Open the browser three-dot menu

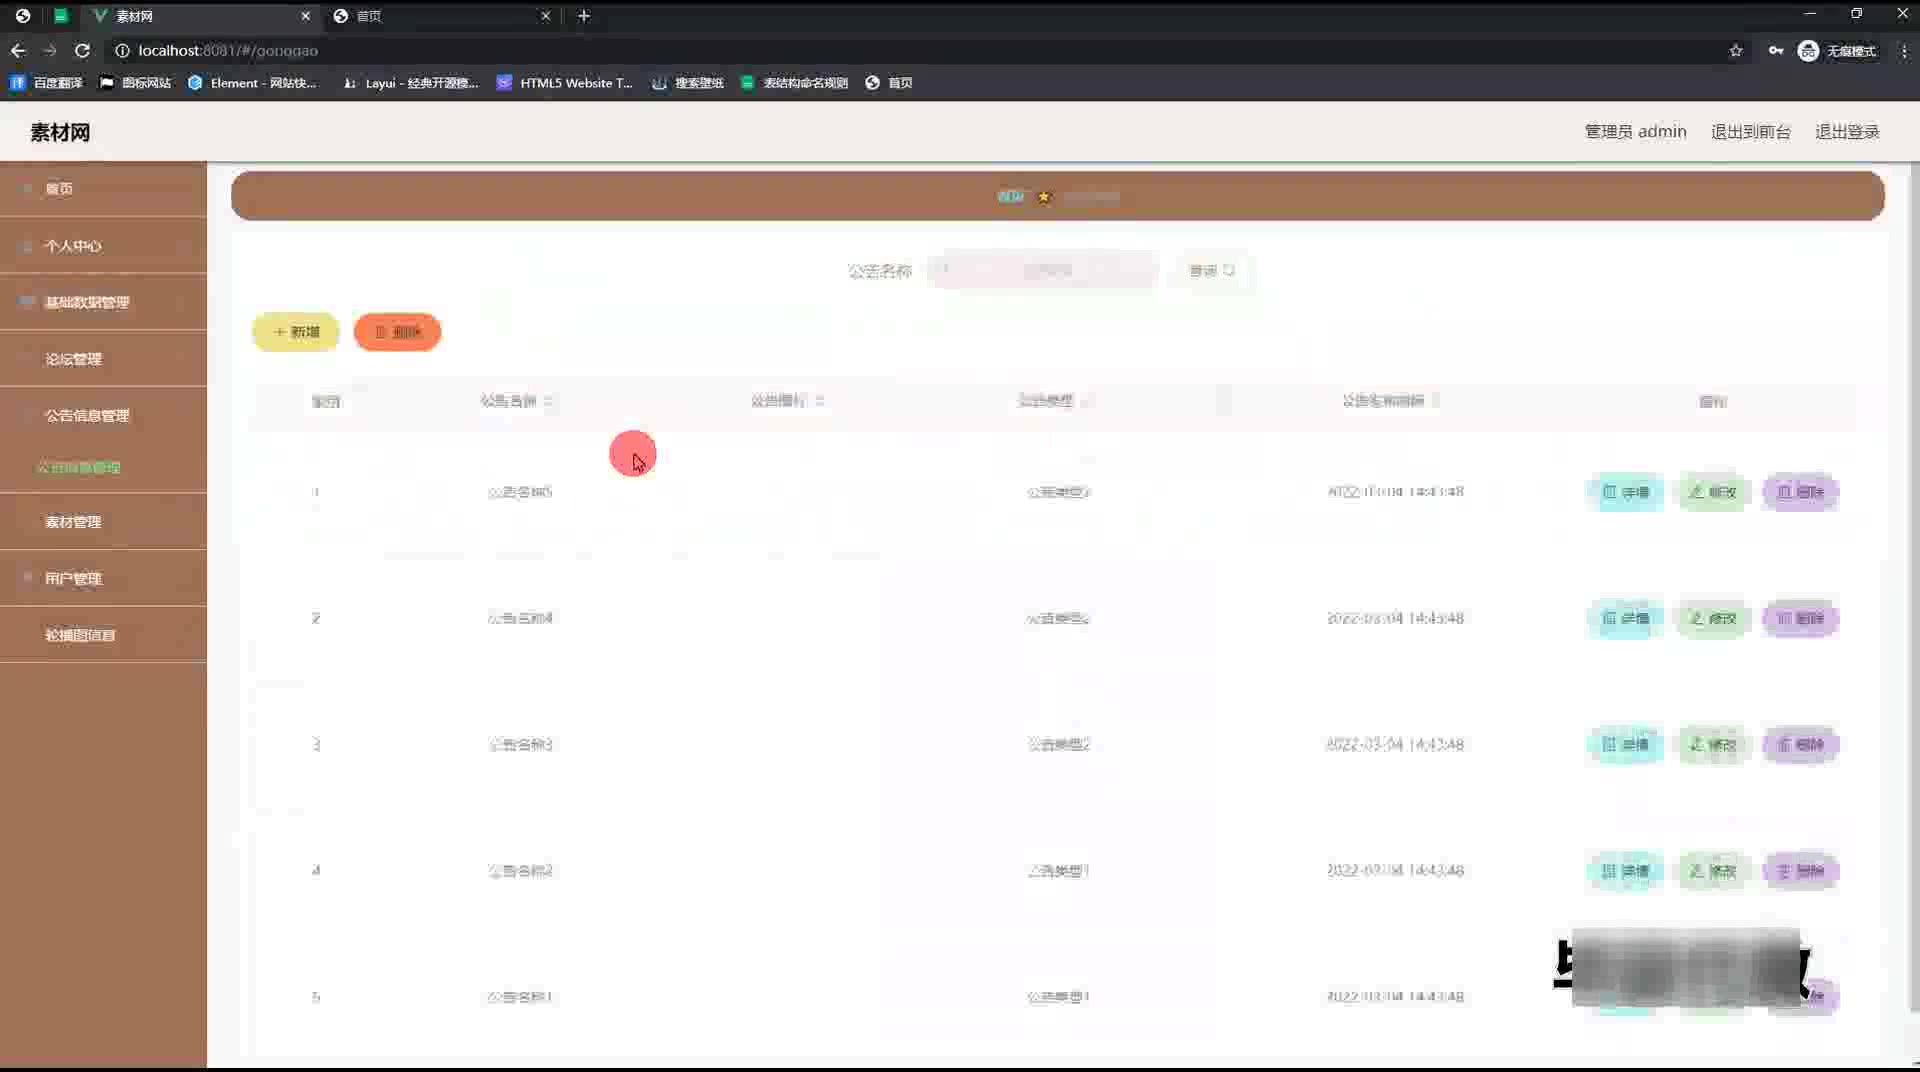[1904, 51]
